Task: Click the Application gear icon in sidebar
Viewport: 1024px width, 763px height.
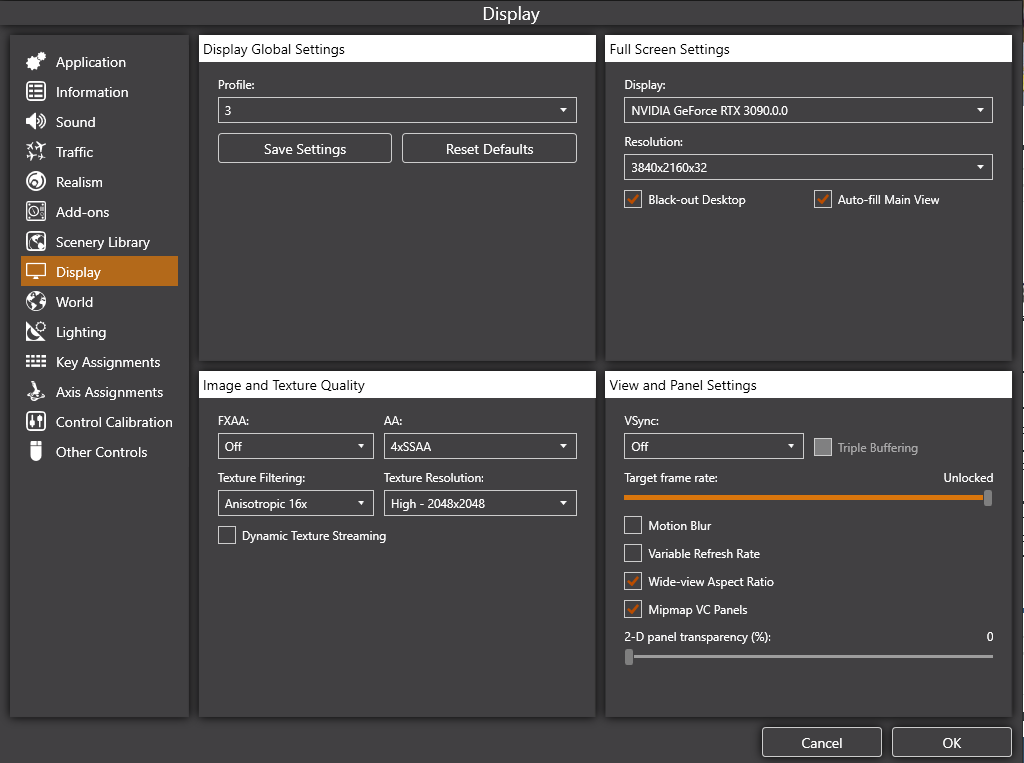Action: [x=36, y=61]
